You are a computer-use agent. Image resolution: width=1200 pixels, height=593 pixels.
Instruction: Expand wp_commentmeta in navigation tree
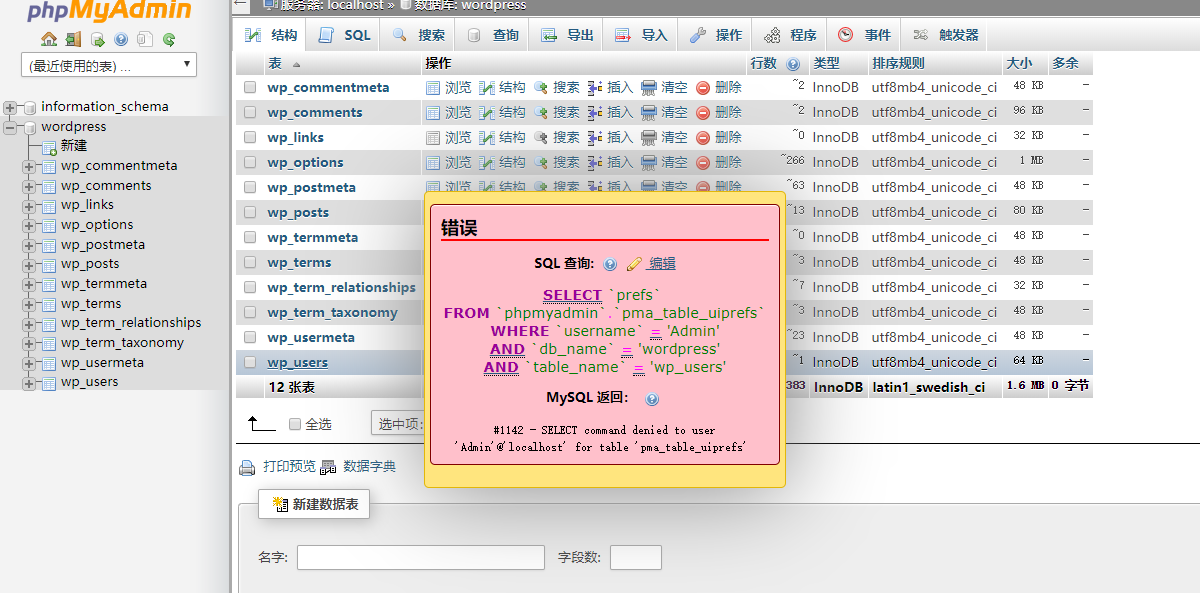(29, 166)
